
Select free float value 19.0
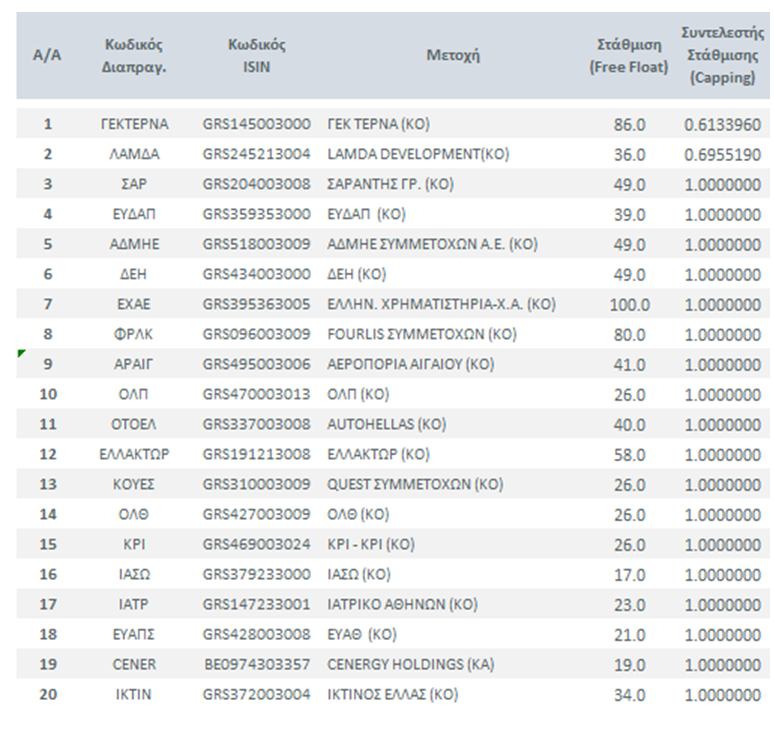point(629,665)
